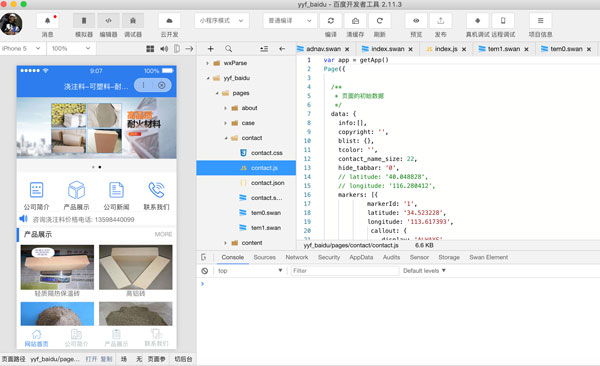Open the 100% zoom dropdown
The width and height of the screenshot is (600, 366).
[x=72, y=49]
